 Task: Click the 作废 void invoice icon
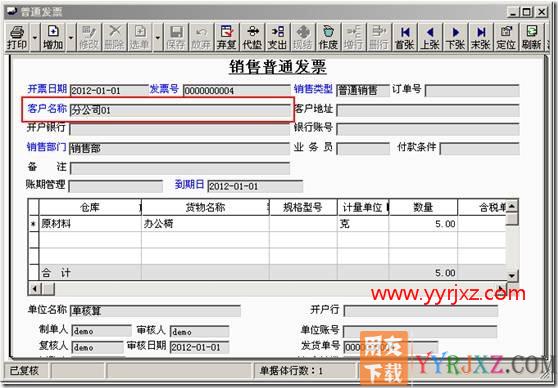(x=328, y=37)
